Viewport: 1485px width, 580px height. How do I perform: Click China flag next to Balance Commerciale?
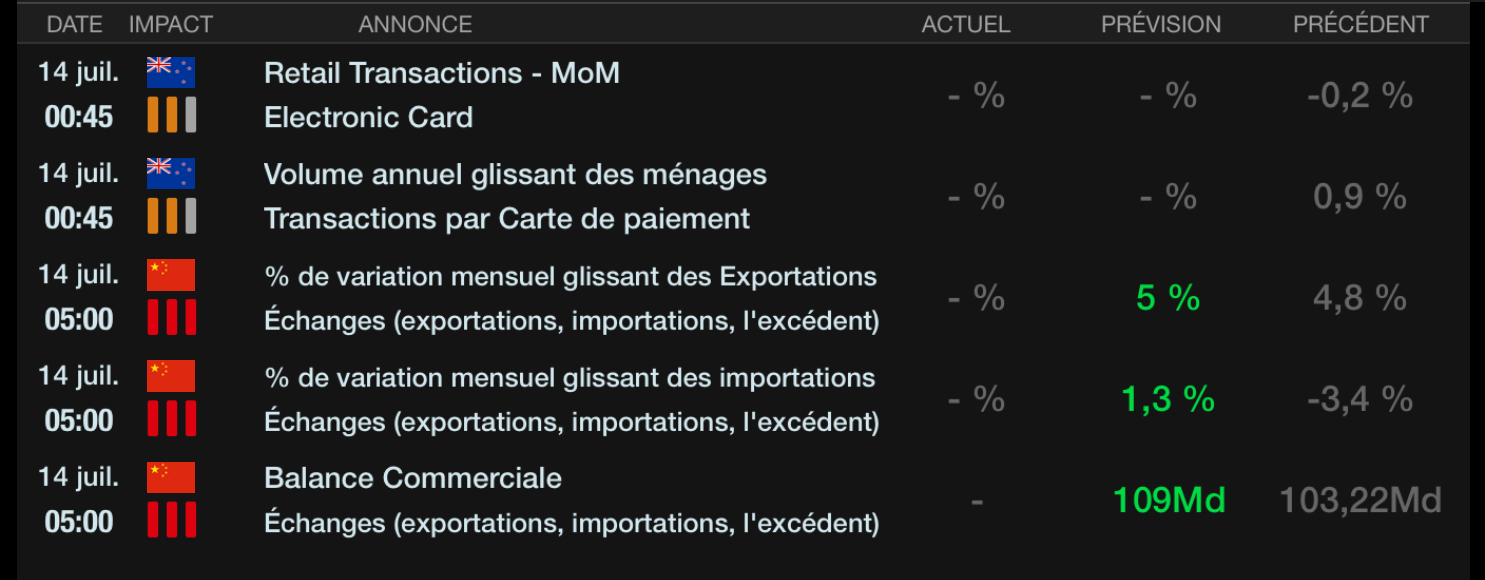pyautogui.click(x=171, y=477)
